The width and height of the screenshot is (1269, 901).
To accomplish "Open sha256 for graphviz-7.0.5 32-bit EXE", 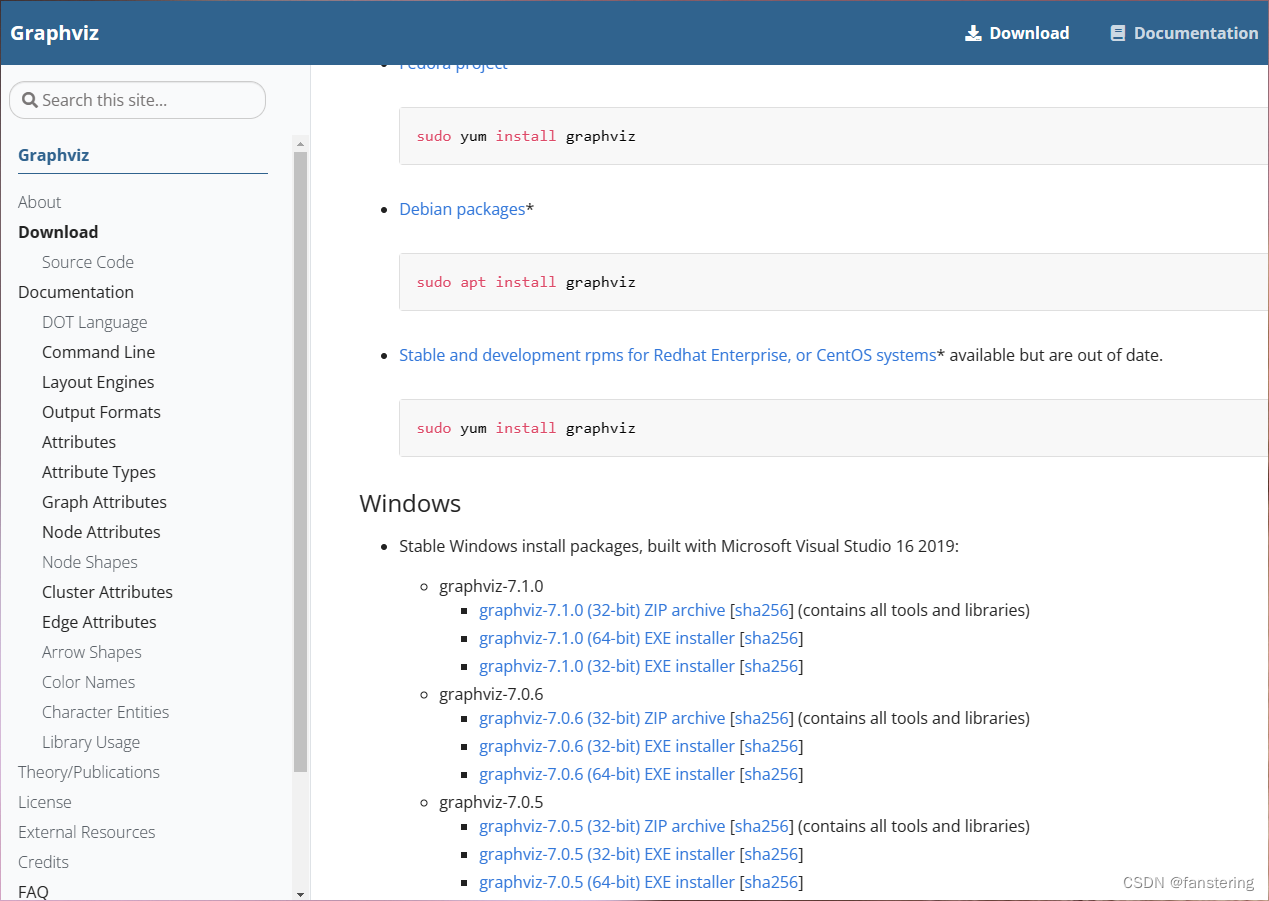I will 772,854.
